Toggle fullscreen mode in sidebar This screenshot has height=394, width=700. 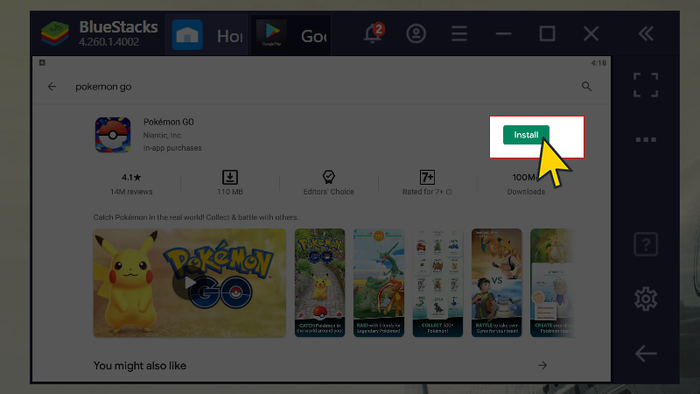[x=646, y=85]
